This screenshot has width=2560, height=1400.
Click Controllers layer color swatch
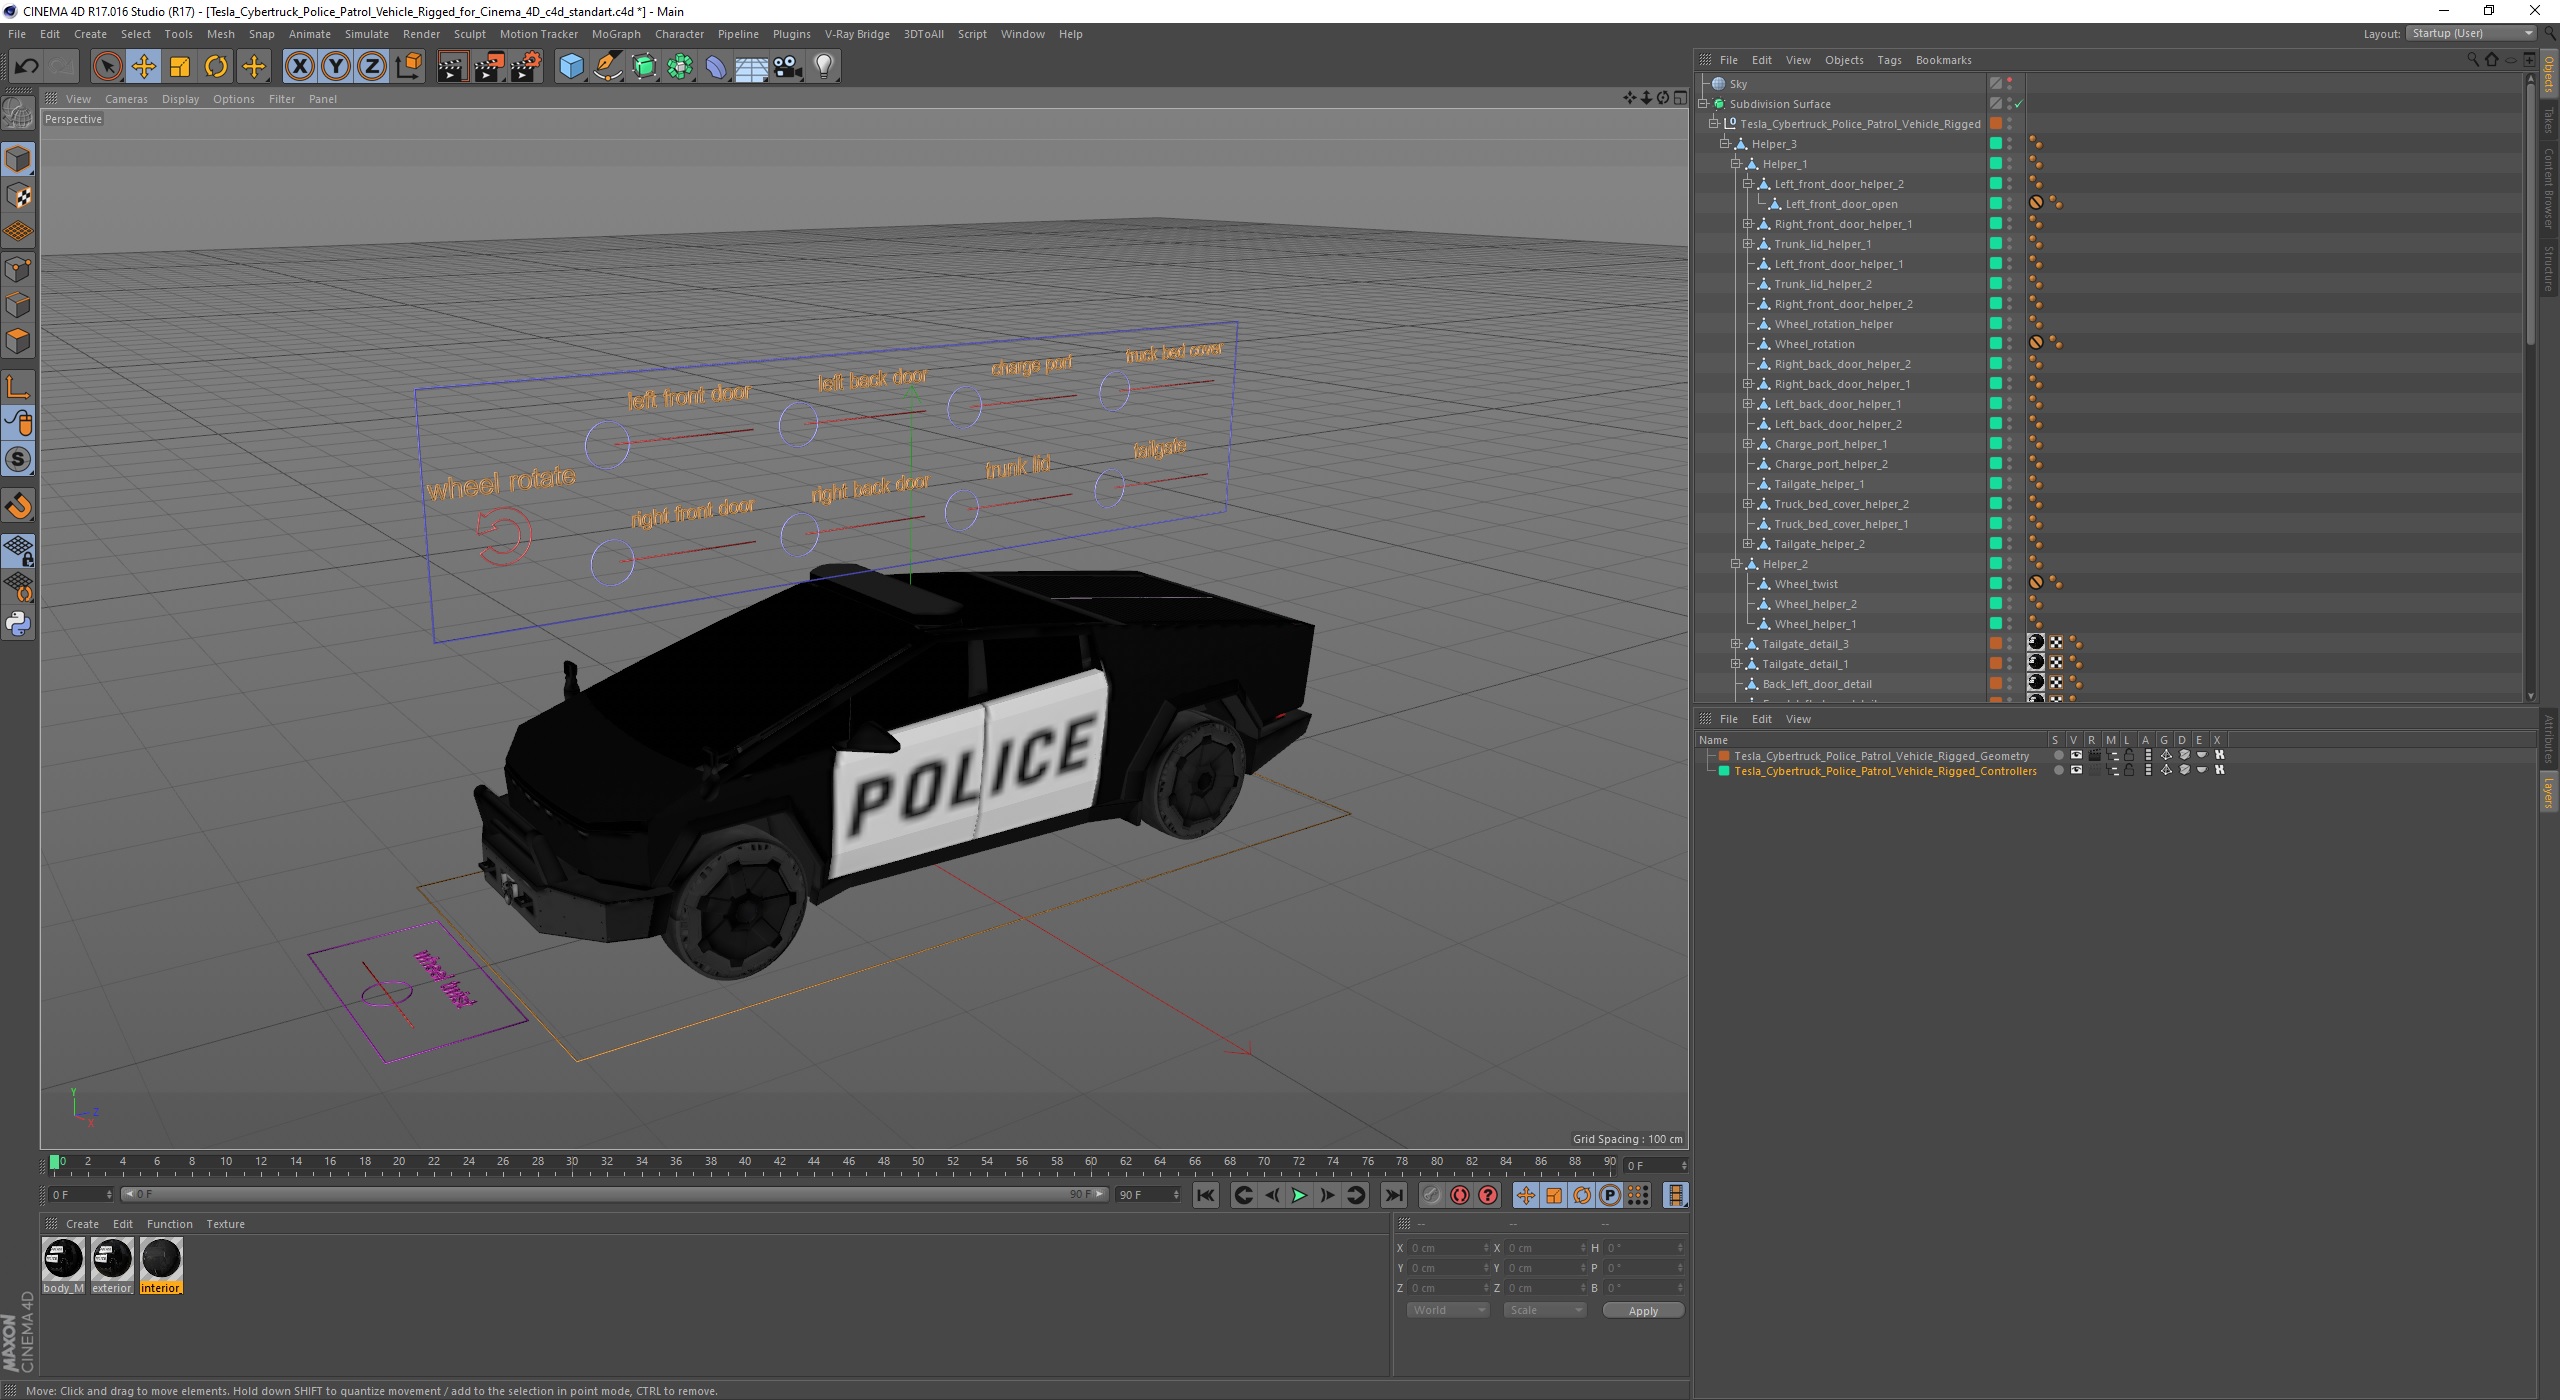click(x=1724, y=771)
